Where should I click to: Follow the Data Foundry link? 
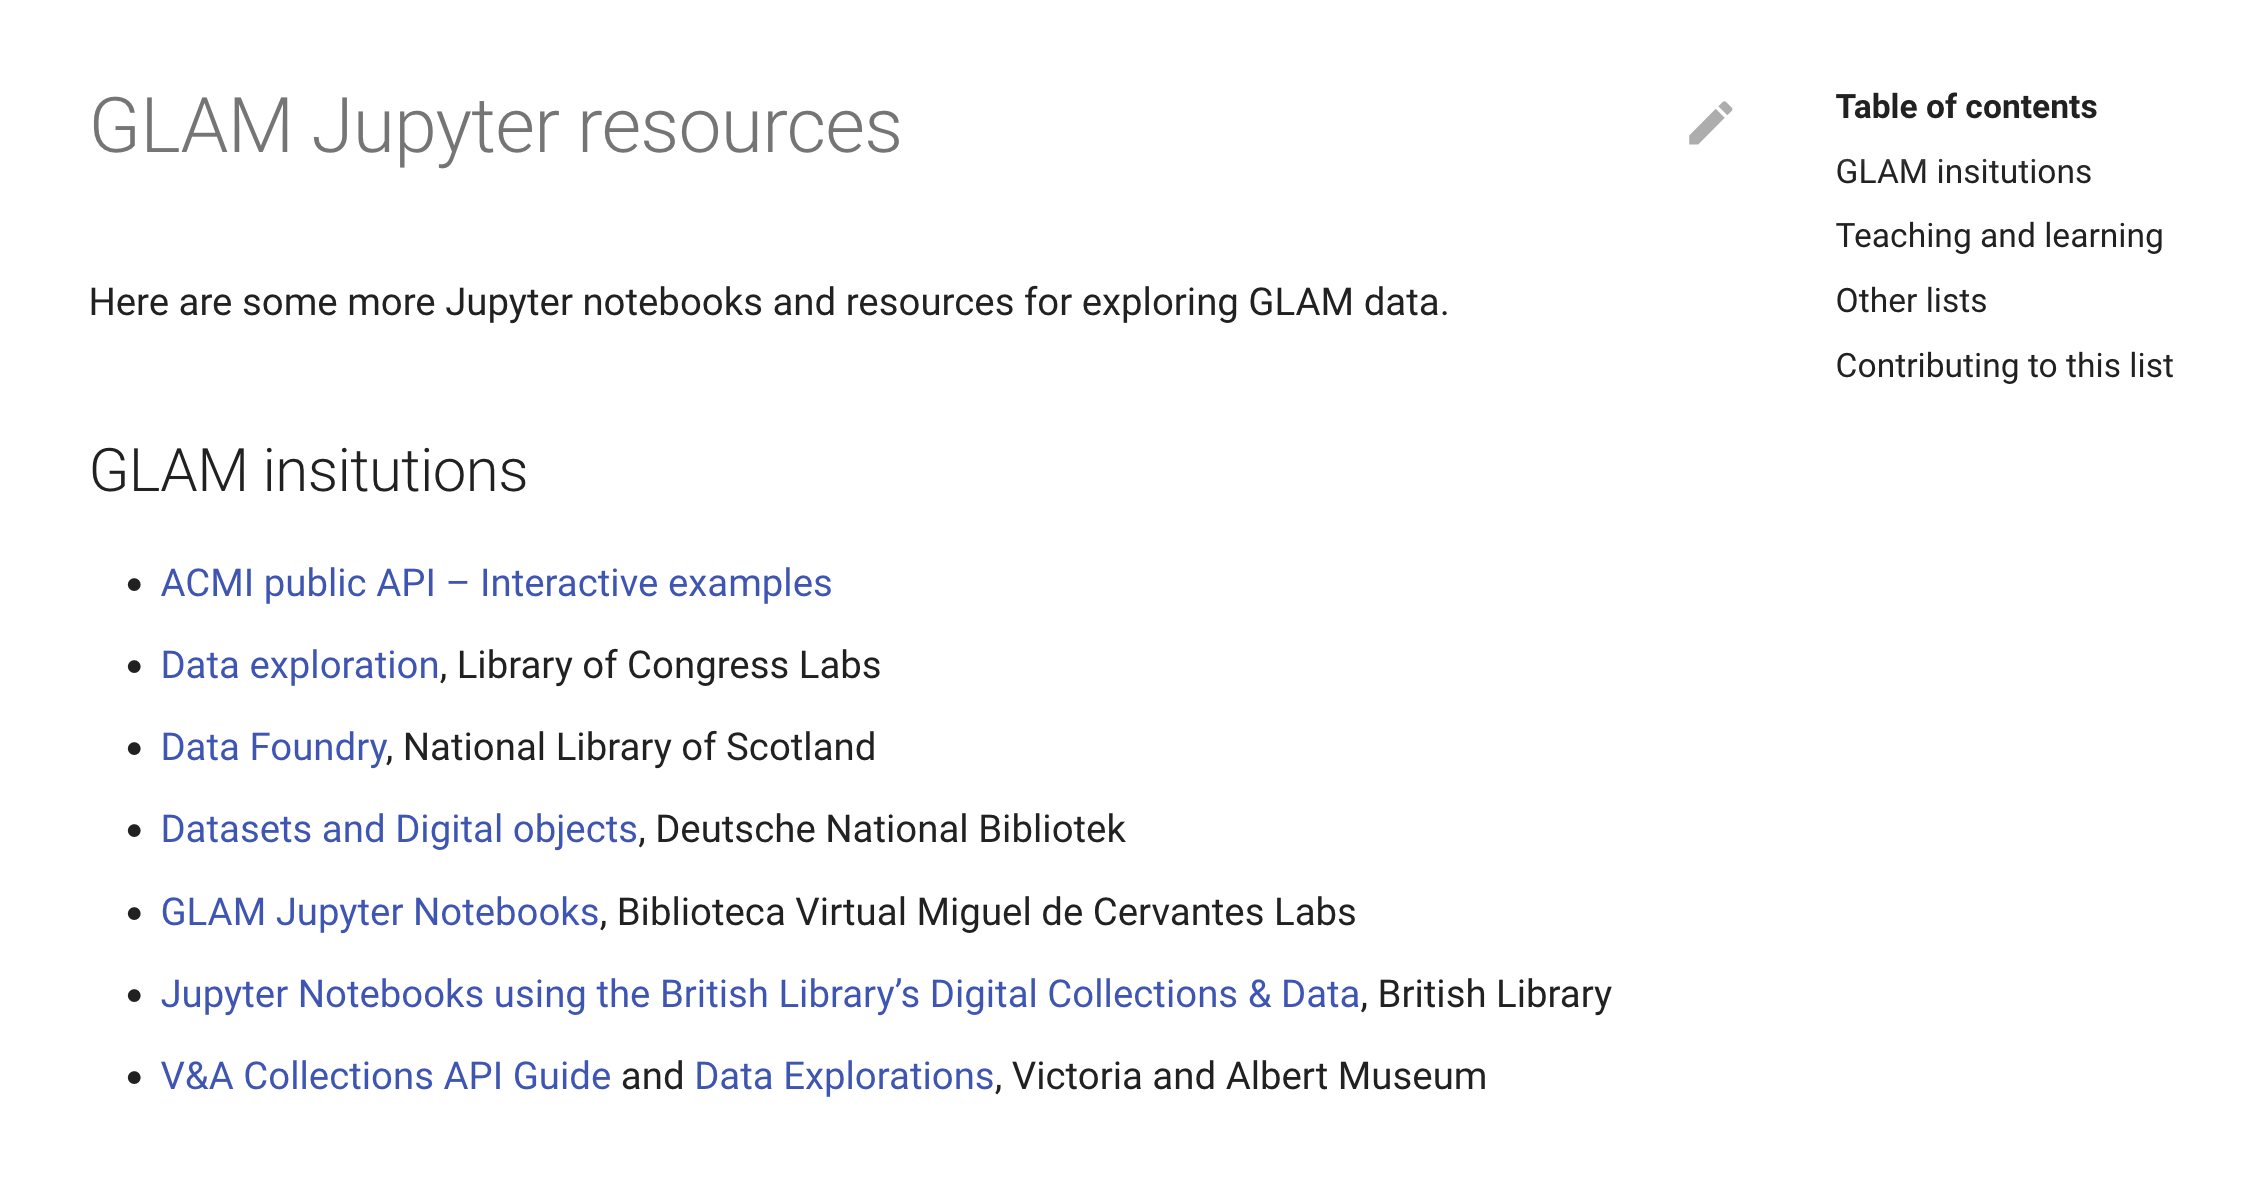click(273, 747)
